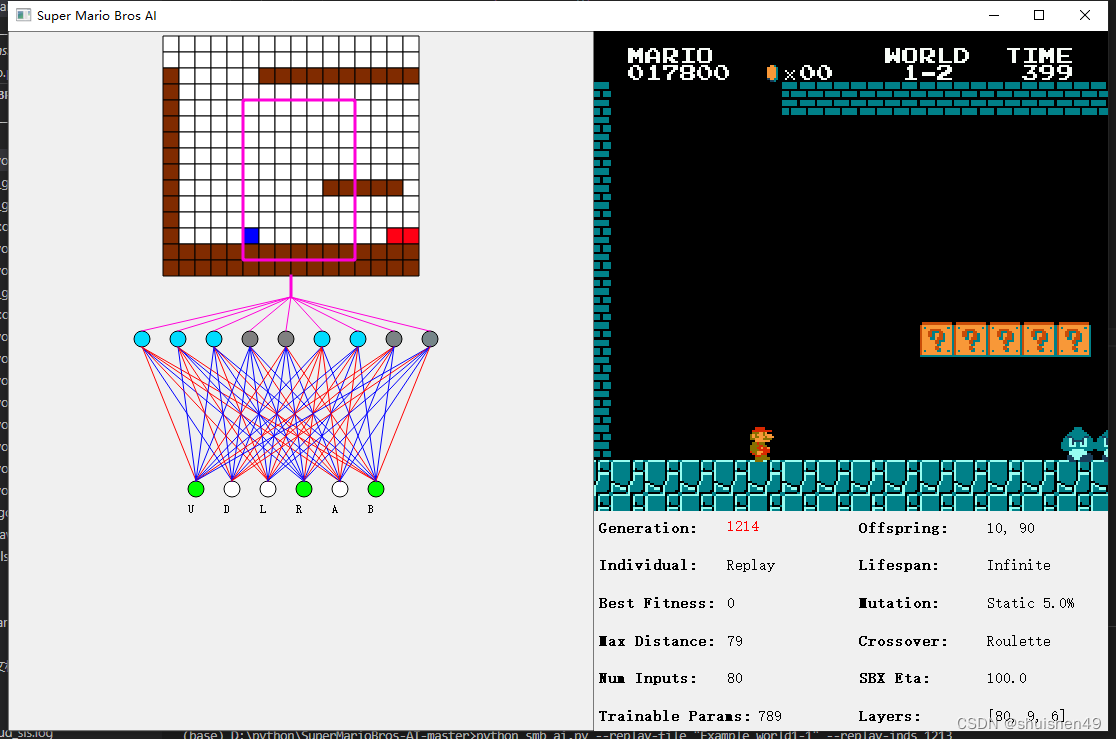Click the green U output node
Screen dimensions: 1116x739
click(196, 489)
